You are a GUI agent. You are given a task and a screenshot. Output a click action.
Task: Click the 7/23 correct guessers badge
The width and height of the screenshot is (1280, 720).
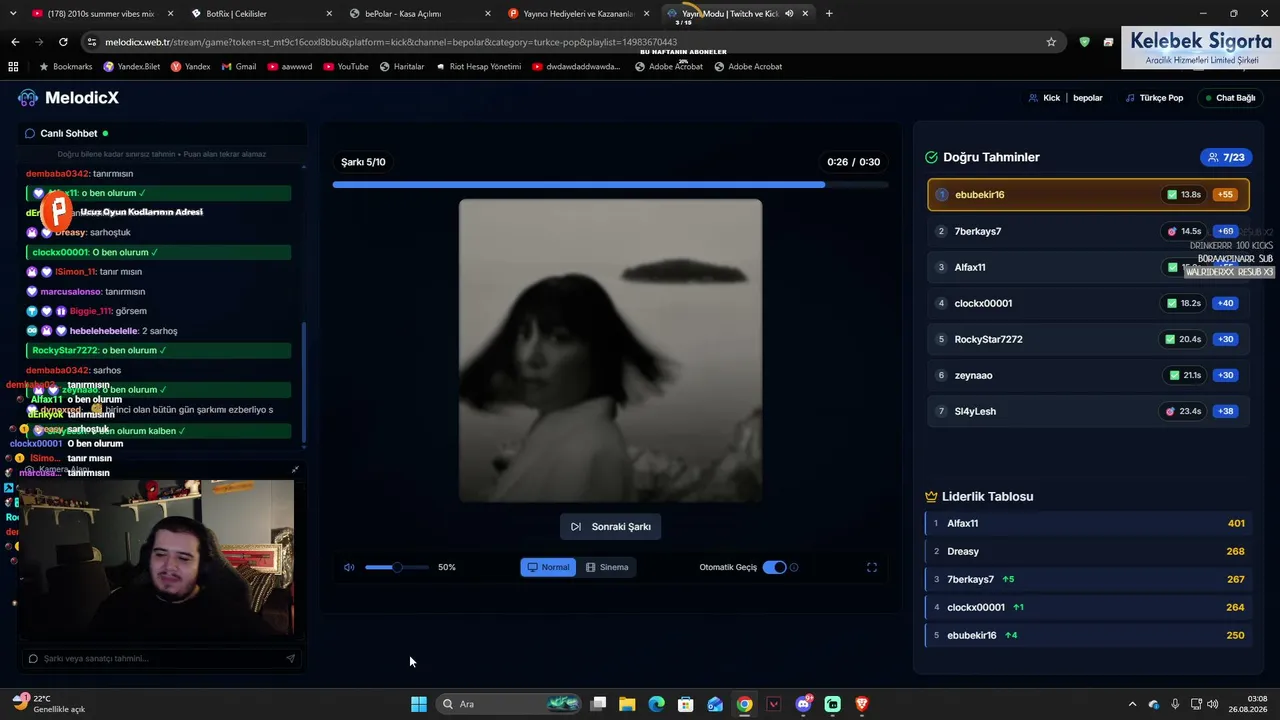coord(1226,157)
